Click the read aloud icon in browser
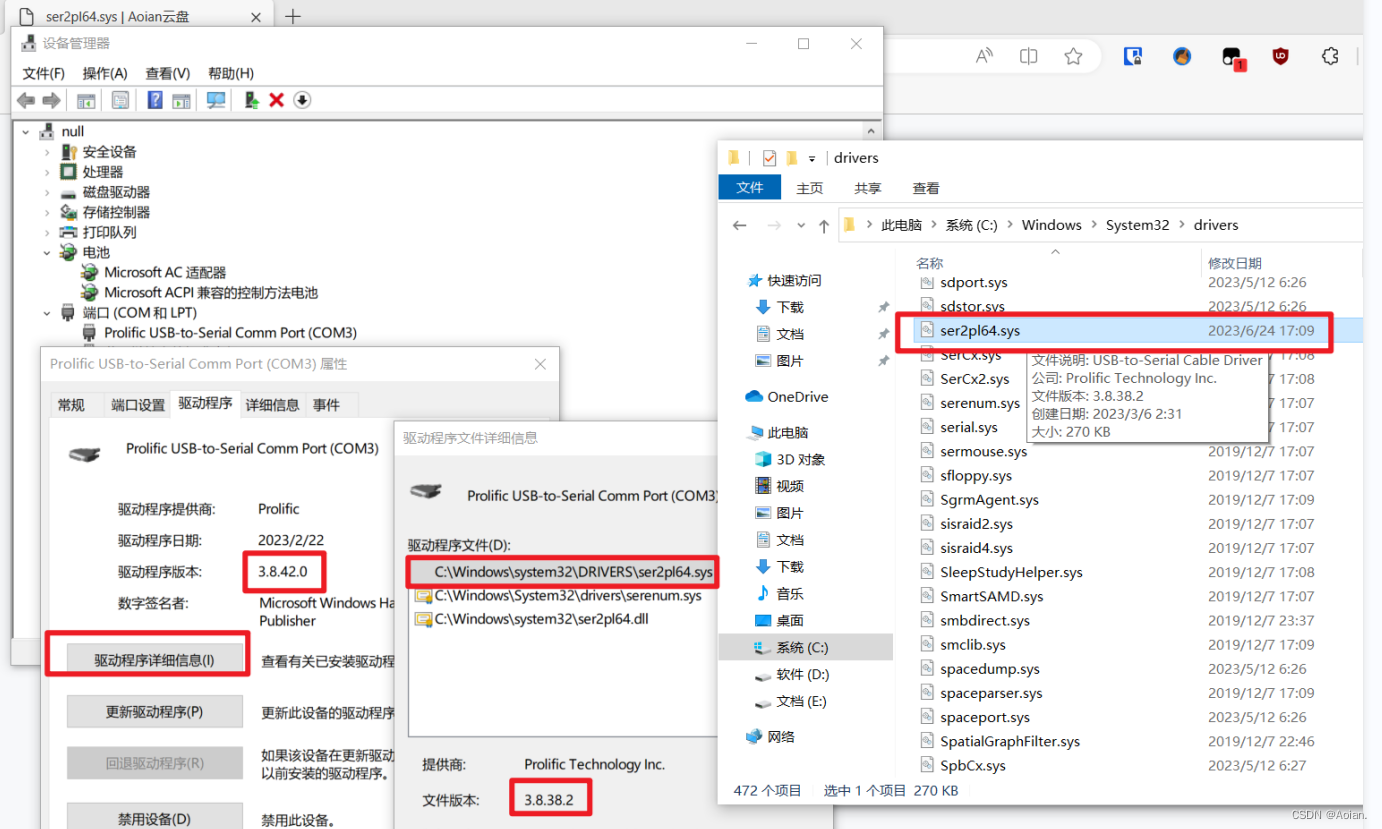This screenshot has width=1382, height=829. click(x=984, y=56)
